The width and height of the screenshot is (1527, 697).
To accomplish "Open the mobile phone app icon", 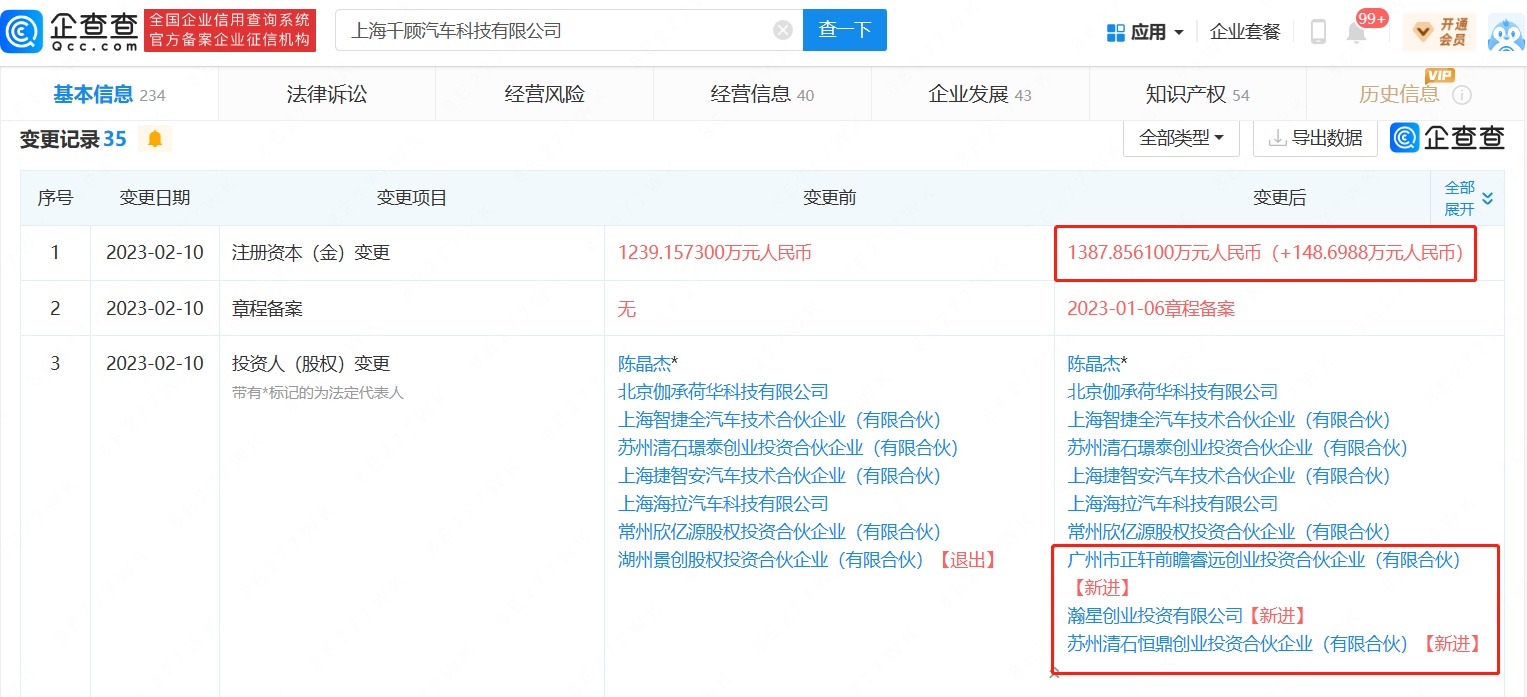I will [x=1318, y=32].
